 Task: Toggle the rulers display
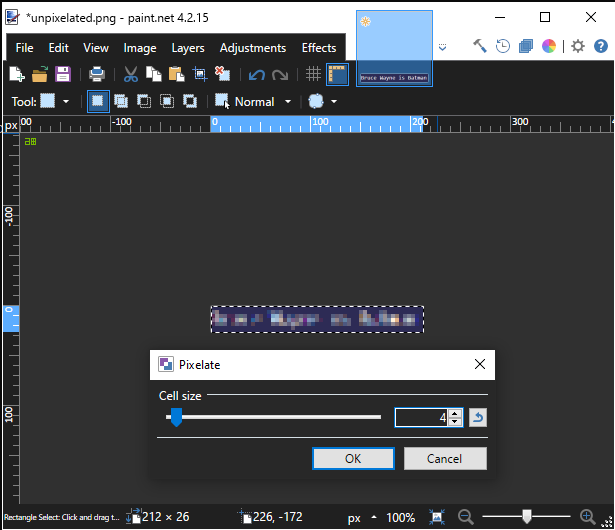click(337, 74)
